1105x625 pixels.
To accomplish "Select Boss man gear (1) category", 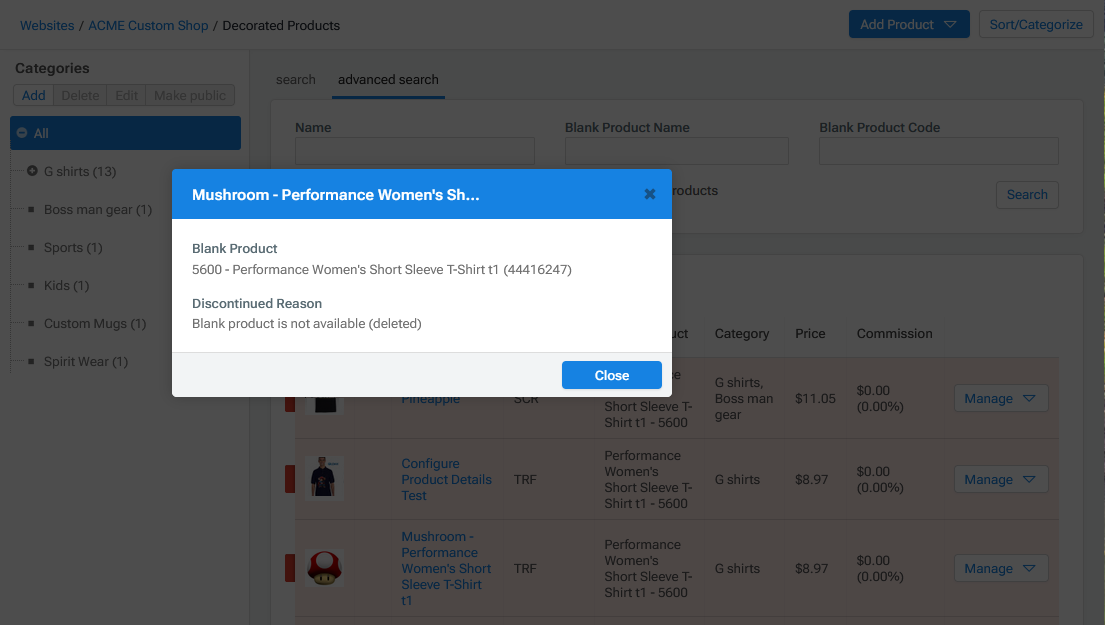I will 98,209.
